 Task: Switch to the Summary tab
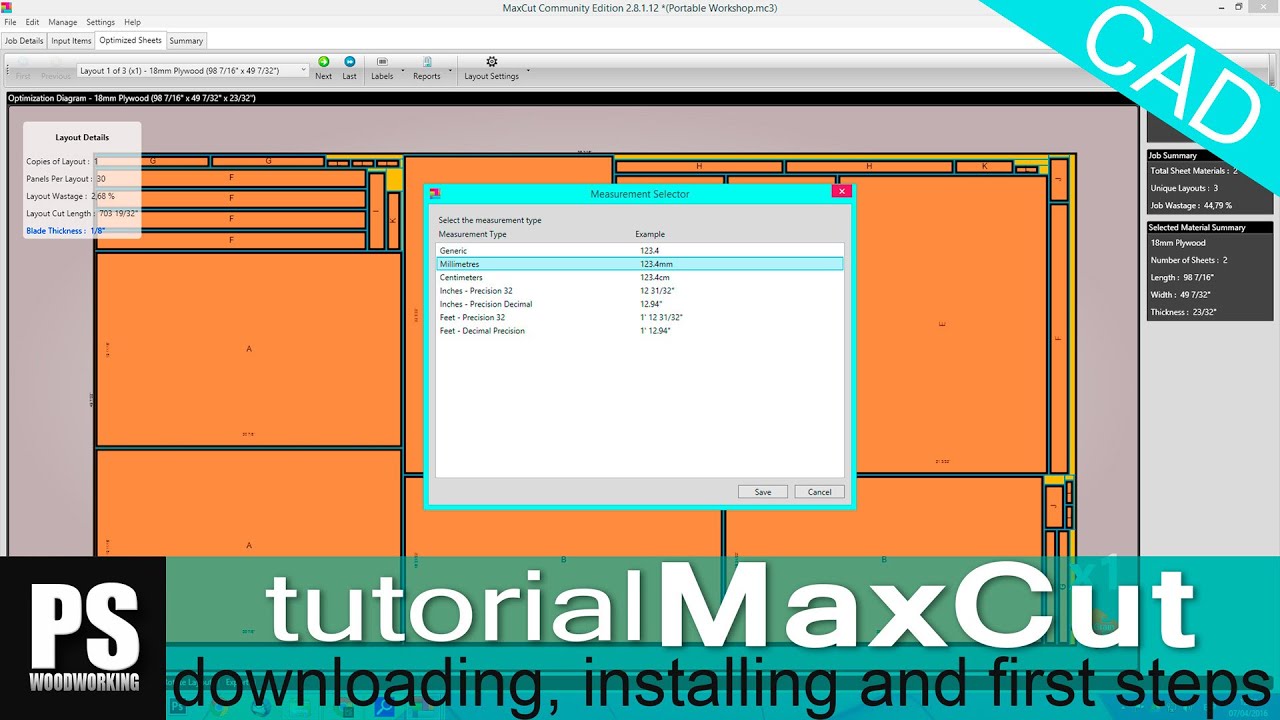186,41
